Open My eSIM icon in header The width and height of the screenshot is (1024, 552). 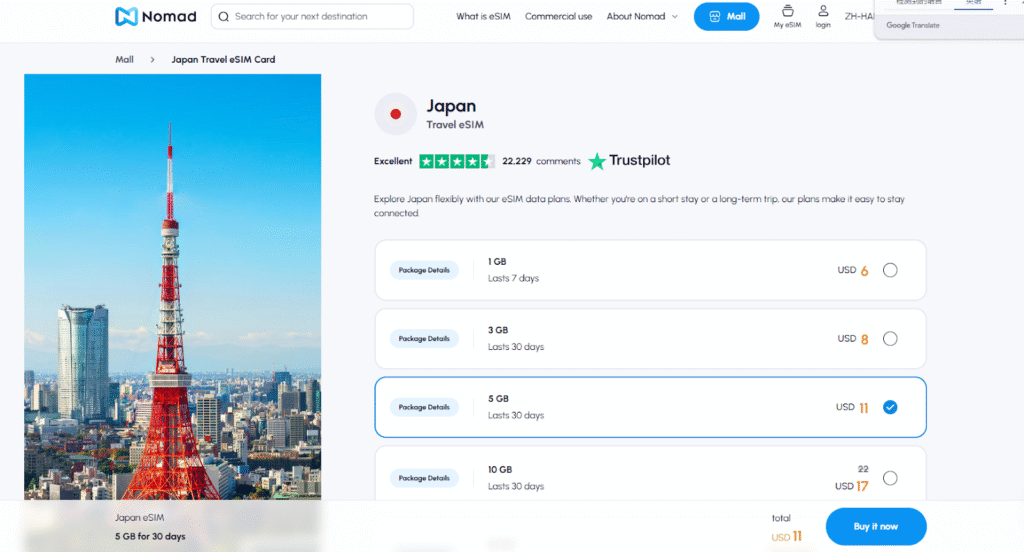coord(787,12)
